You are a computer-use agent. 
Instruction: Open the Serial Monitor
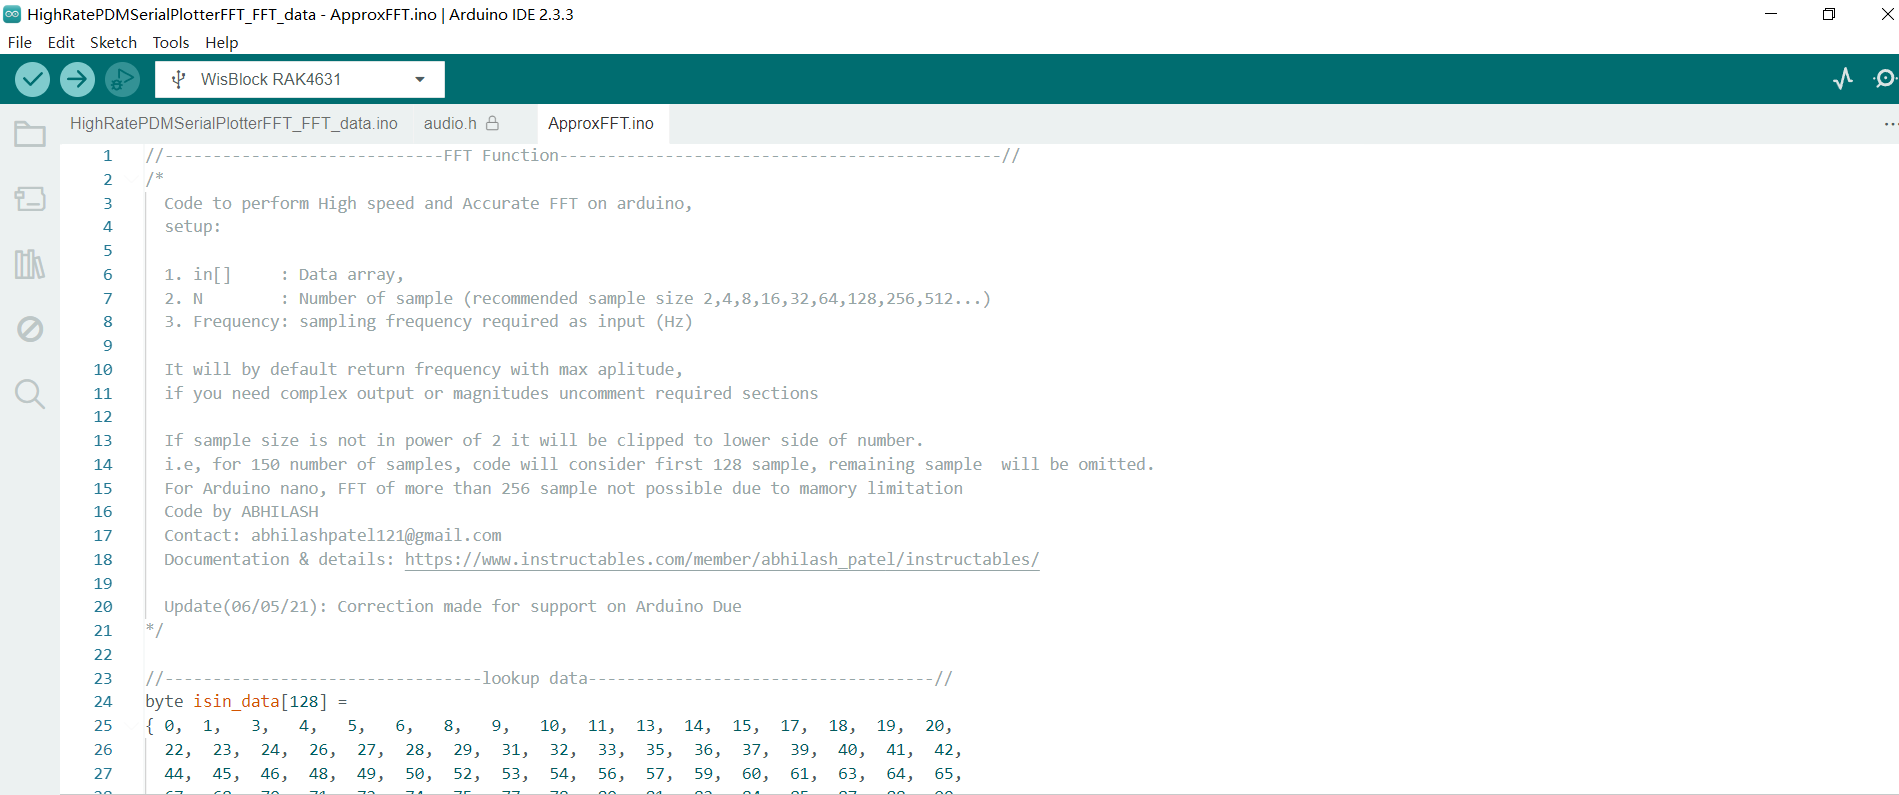click(x=1885, y=79)
